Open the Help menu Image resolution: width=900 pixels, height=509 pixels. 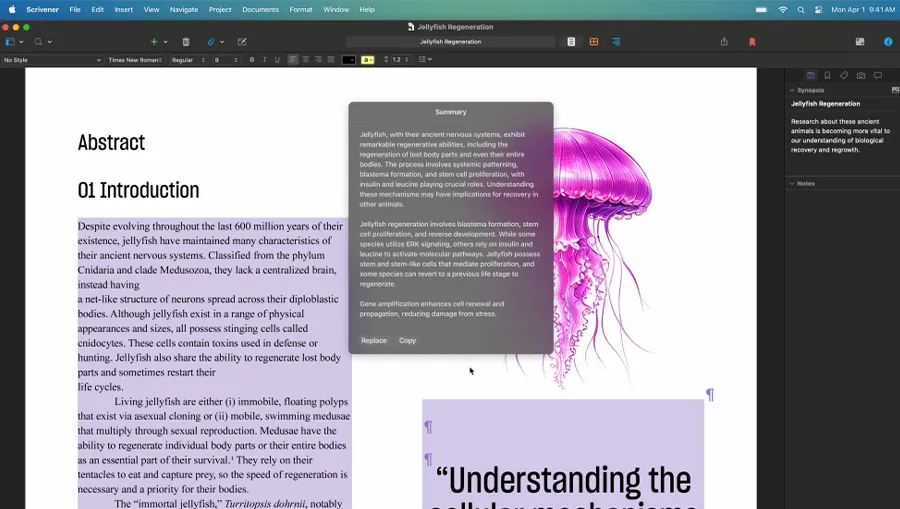367,10
